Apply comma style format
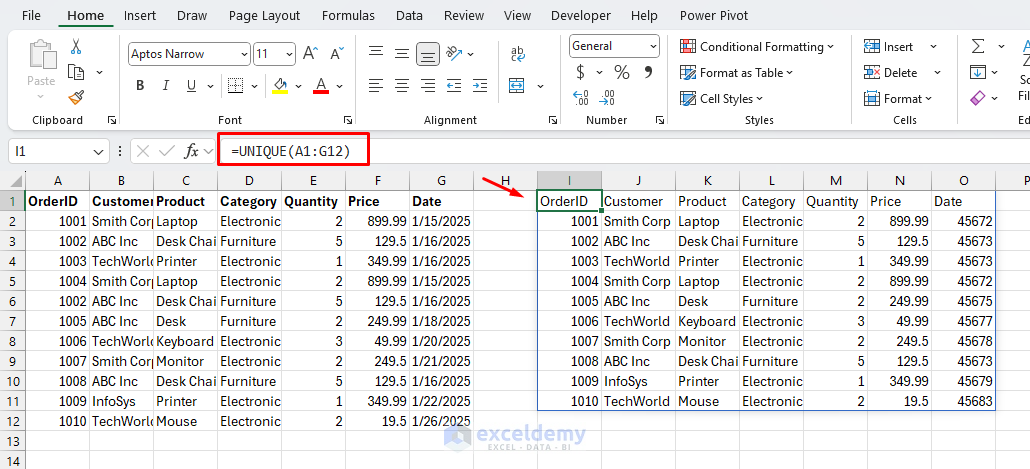Viewport: 1030px width, 469px height. click(x=648, y=72)
